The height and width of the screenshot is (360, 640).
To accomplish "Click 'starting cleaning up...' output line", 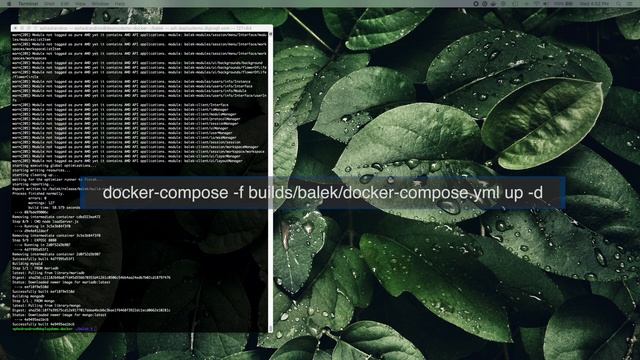I will 36,175.
